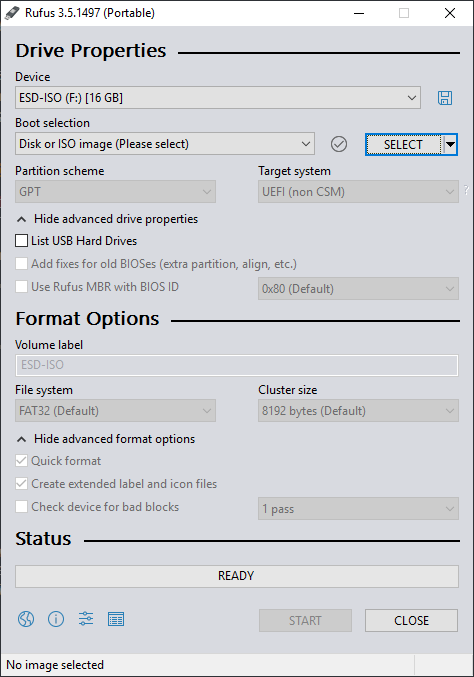The height and width of the screenshot is (677, 474).
Task: Click the help question mark beside Target system
Action: click(x=466, y=189)
